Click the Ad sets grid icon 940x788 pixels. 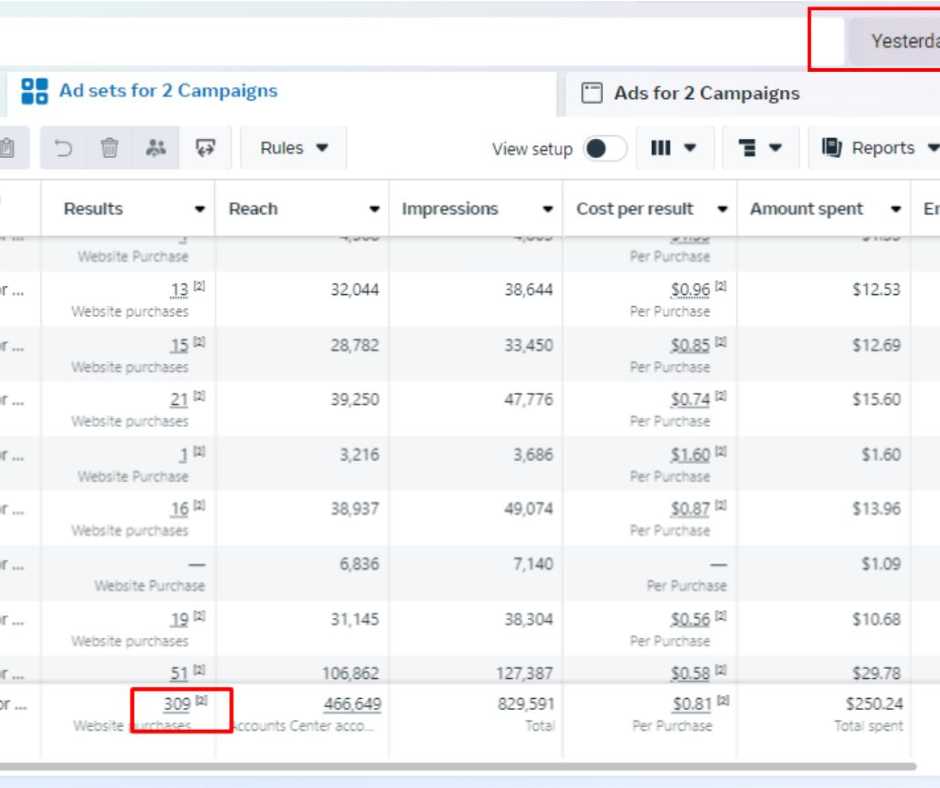coord(35,91)
